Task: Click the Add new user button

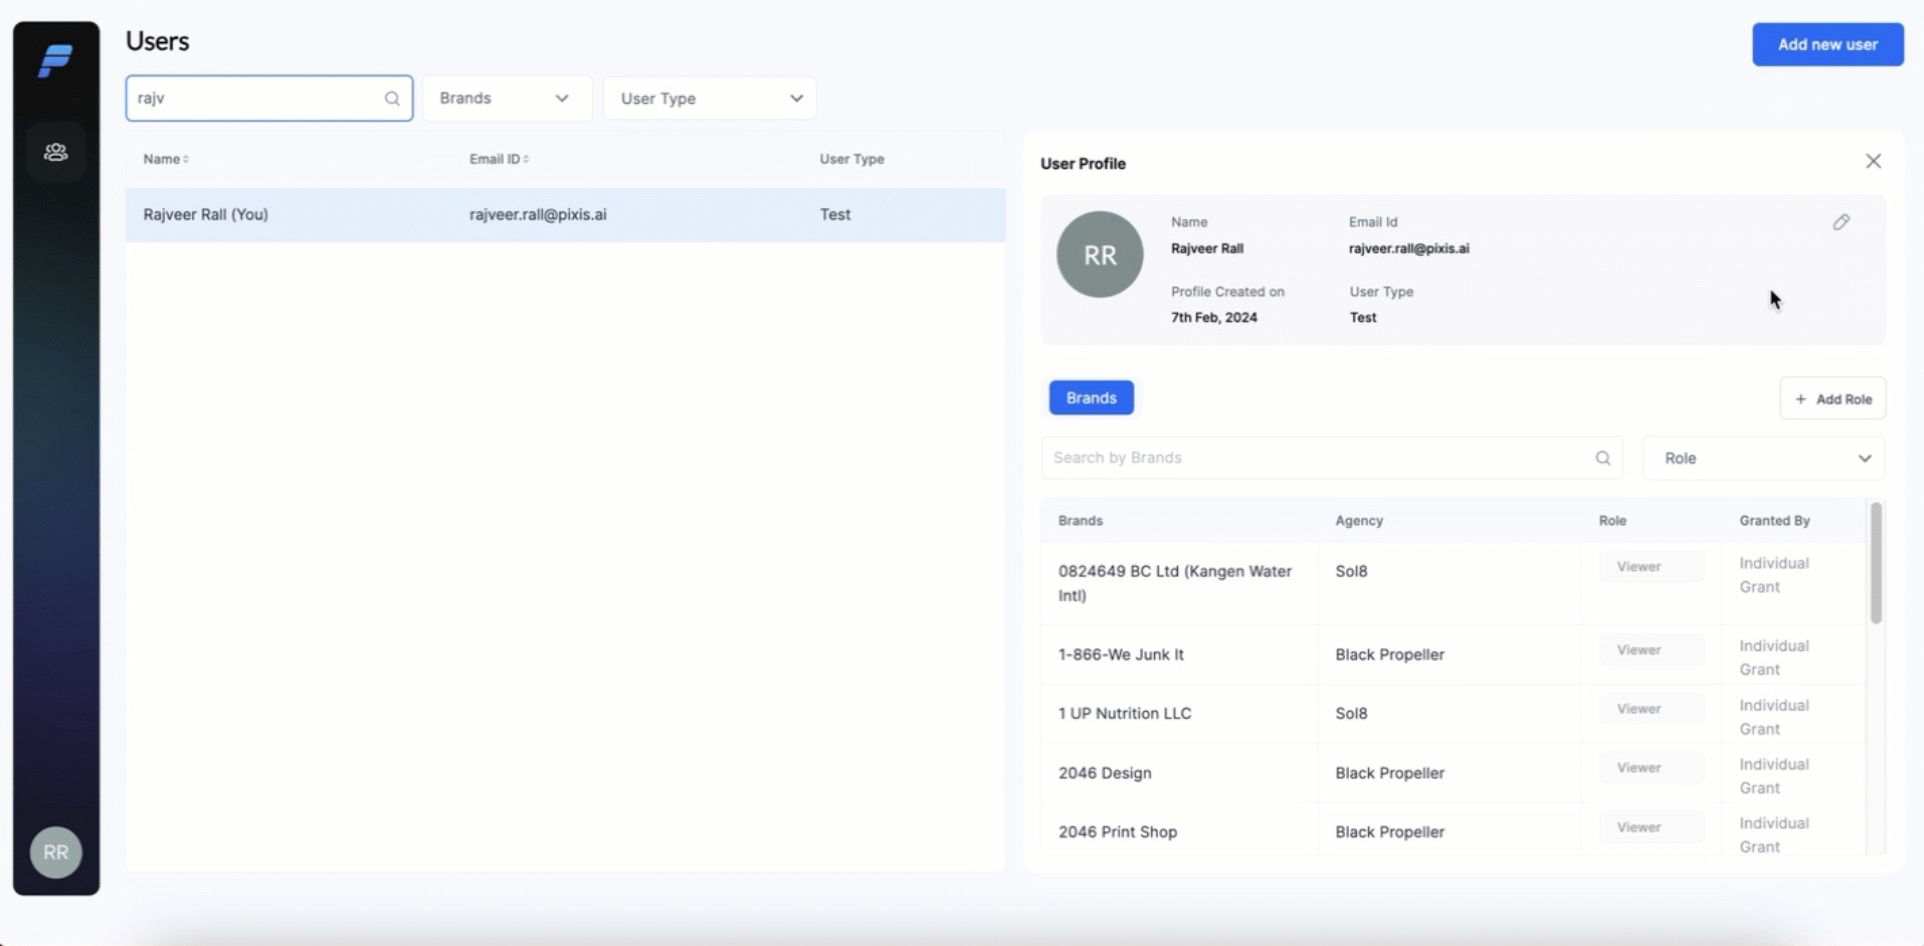Action: pos(1827,45)
